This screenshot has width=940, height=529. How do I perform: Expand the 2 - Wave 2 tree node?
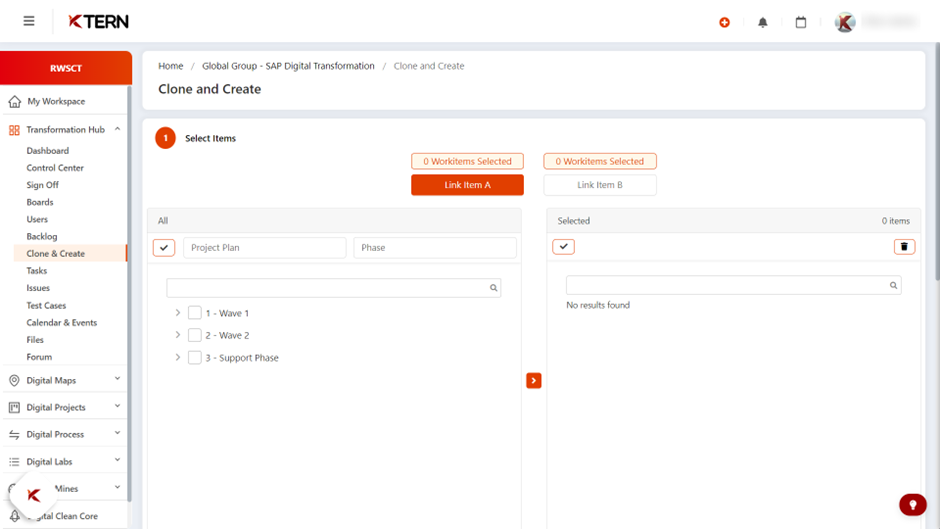click(177, 335)
